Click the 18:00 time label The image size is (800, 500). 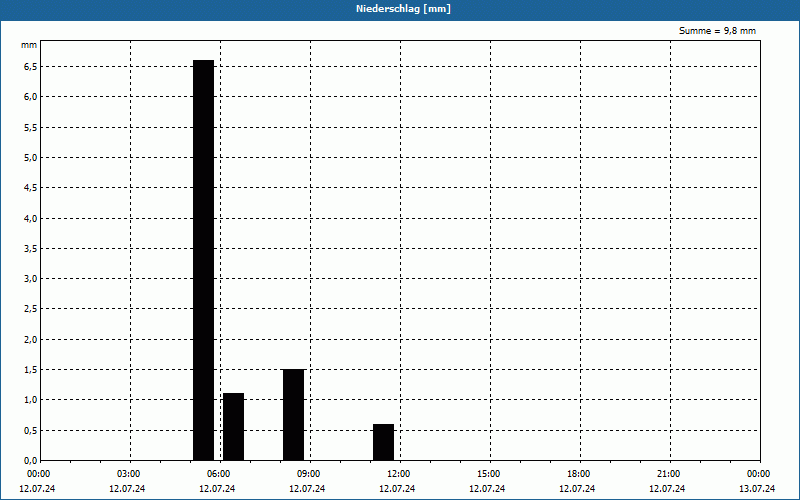579,474
